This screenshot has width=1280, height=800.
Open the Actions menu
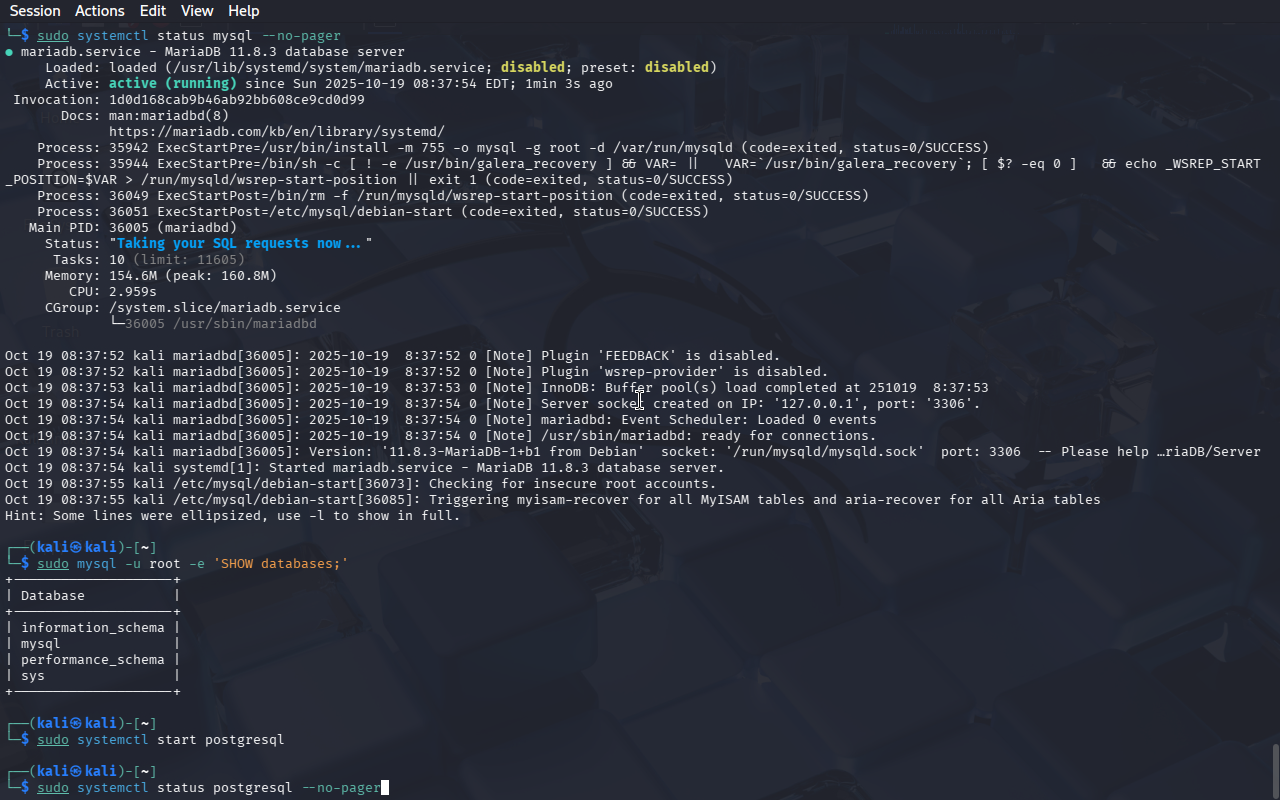tap(100, 11)
